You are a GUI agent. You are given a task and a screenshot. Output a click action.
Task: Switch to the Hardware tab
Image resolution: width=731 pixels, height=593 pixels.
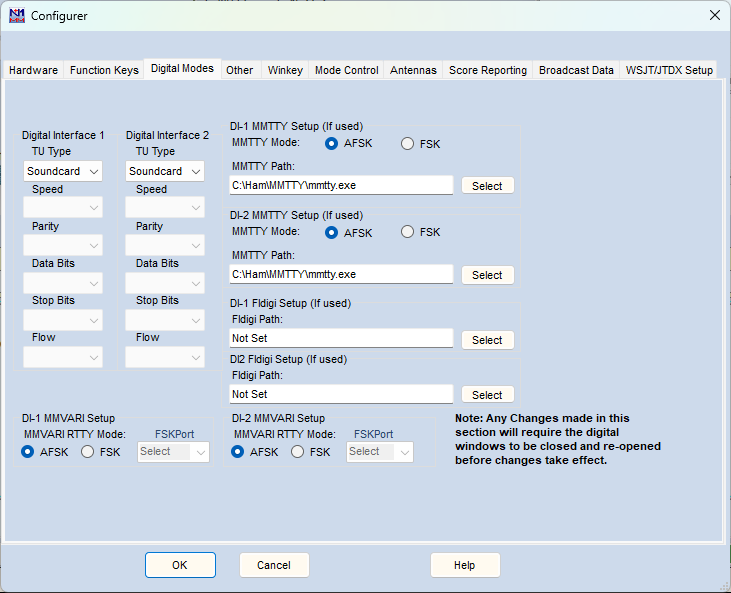tap(33, 70)
